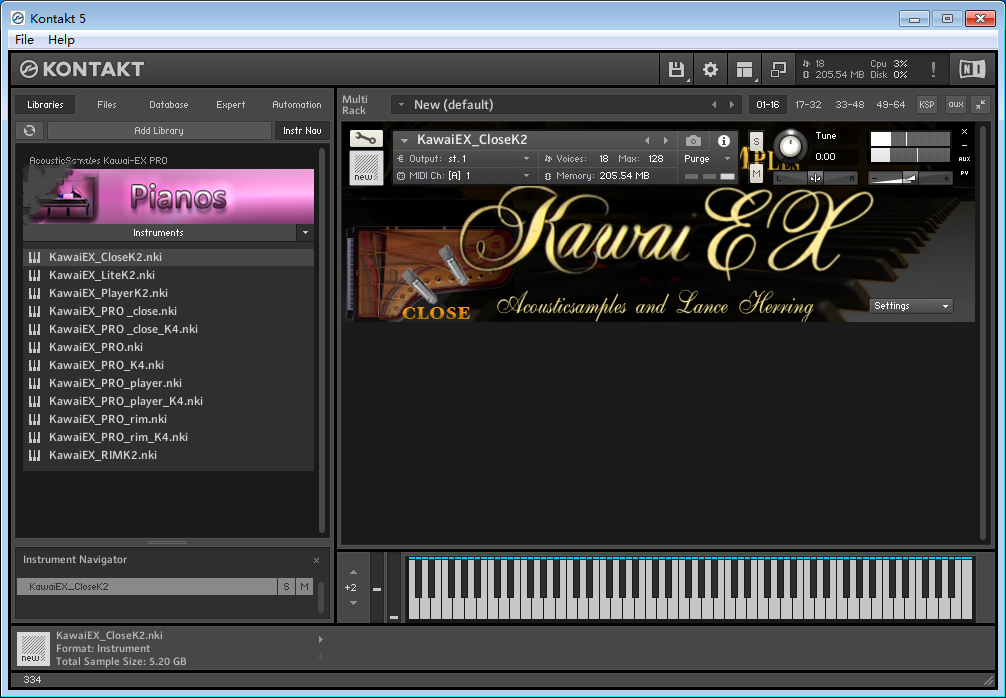Screen dimensions: 1006x698
Task: Switch to the Database tab
Action: [169, 105]
